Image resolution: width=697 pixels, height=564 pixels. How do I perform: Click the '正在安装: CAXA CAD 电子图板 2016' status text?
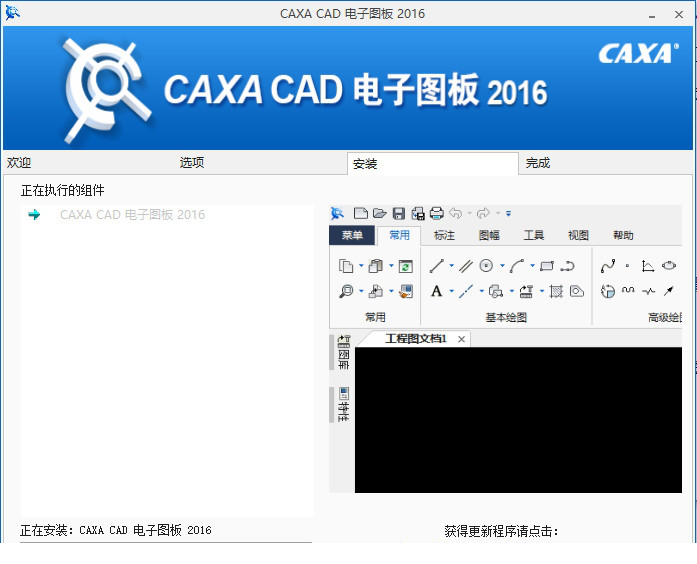116,530
